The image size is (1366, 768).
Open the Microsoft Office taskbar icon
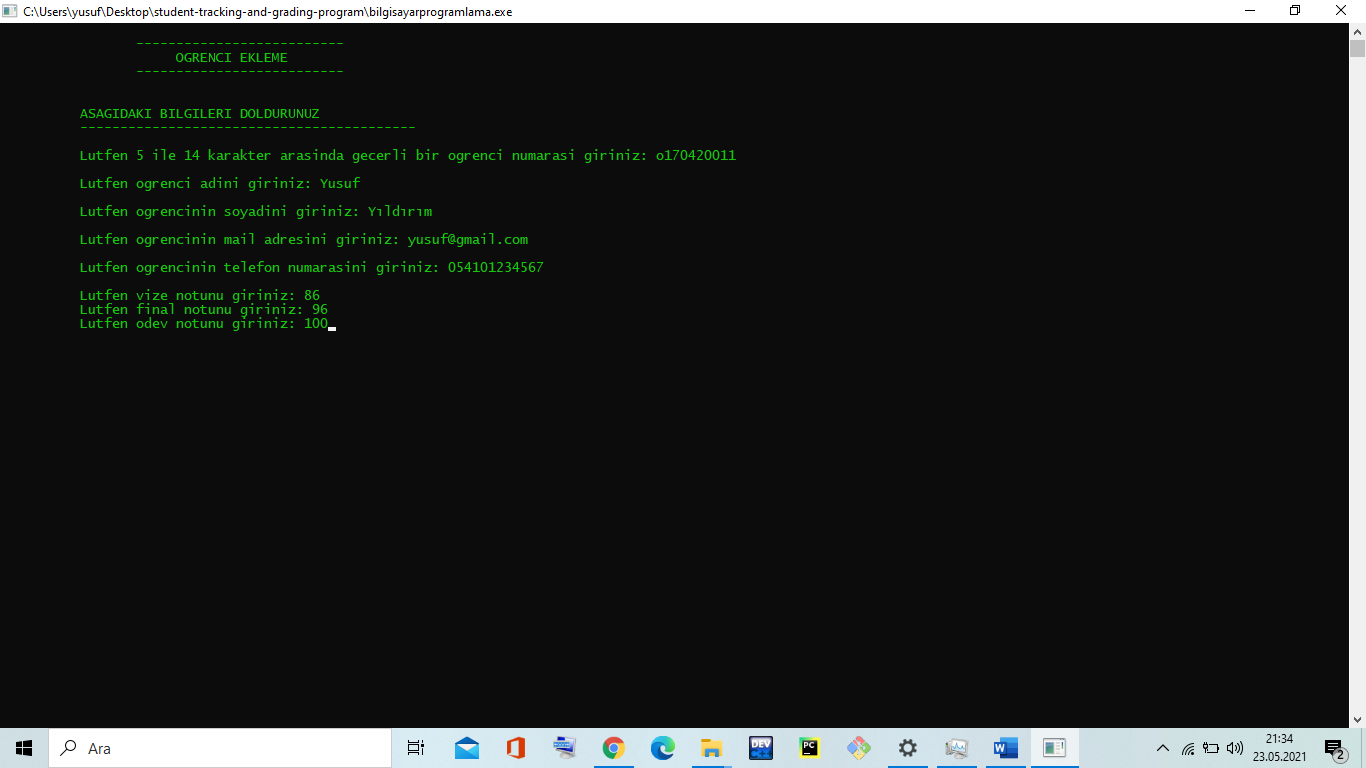point(516,748)
